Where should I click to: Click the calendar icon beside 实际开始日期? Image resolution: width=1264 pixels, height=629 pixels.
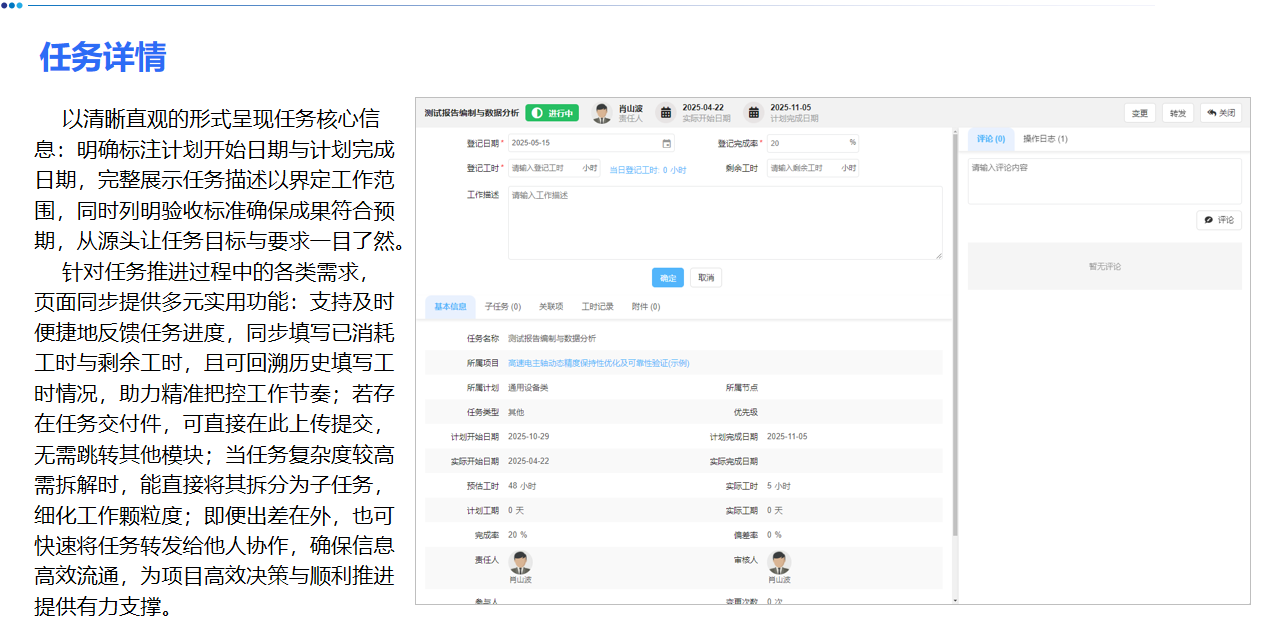664,113
